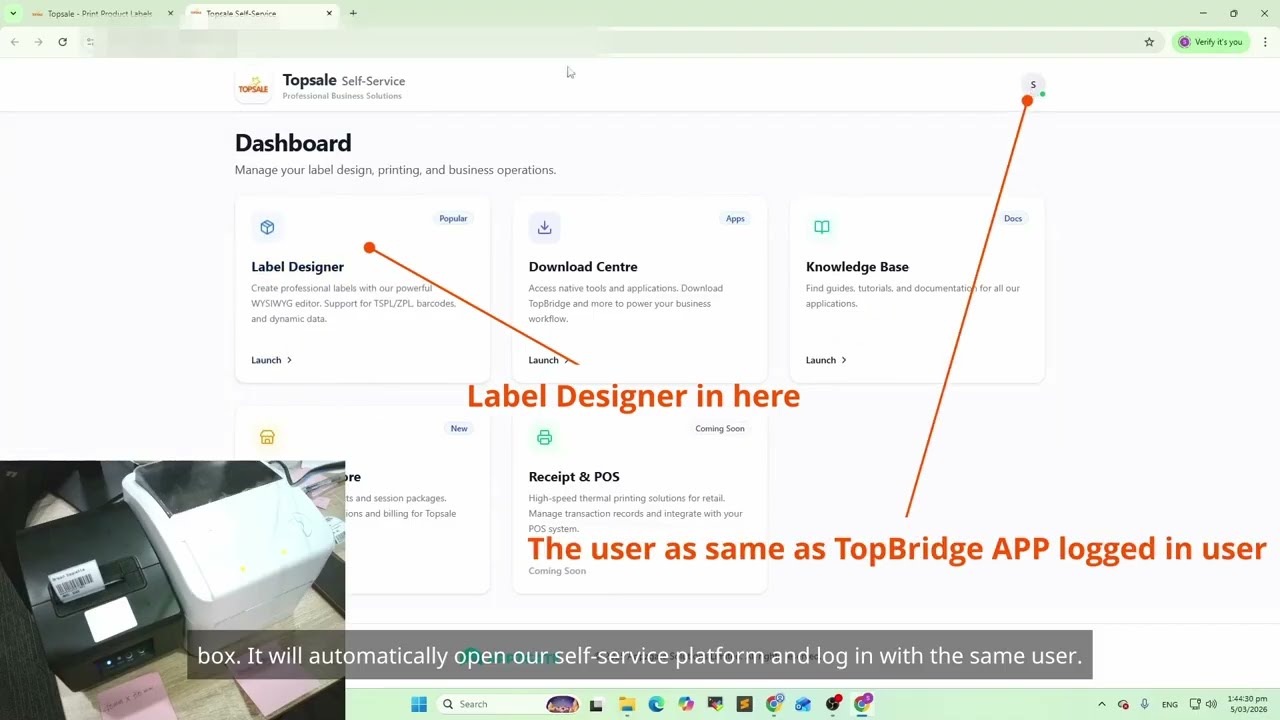This screenshot has width=1280, height=720.
Task: Close the Topsale - Print Product Labels tab
Action: [170, 14]
